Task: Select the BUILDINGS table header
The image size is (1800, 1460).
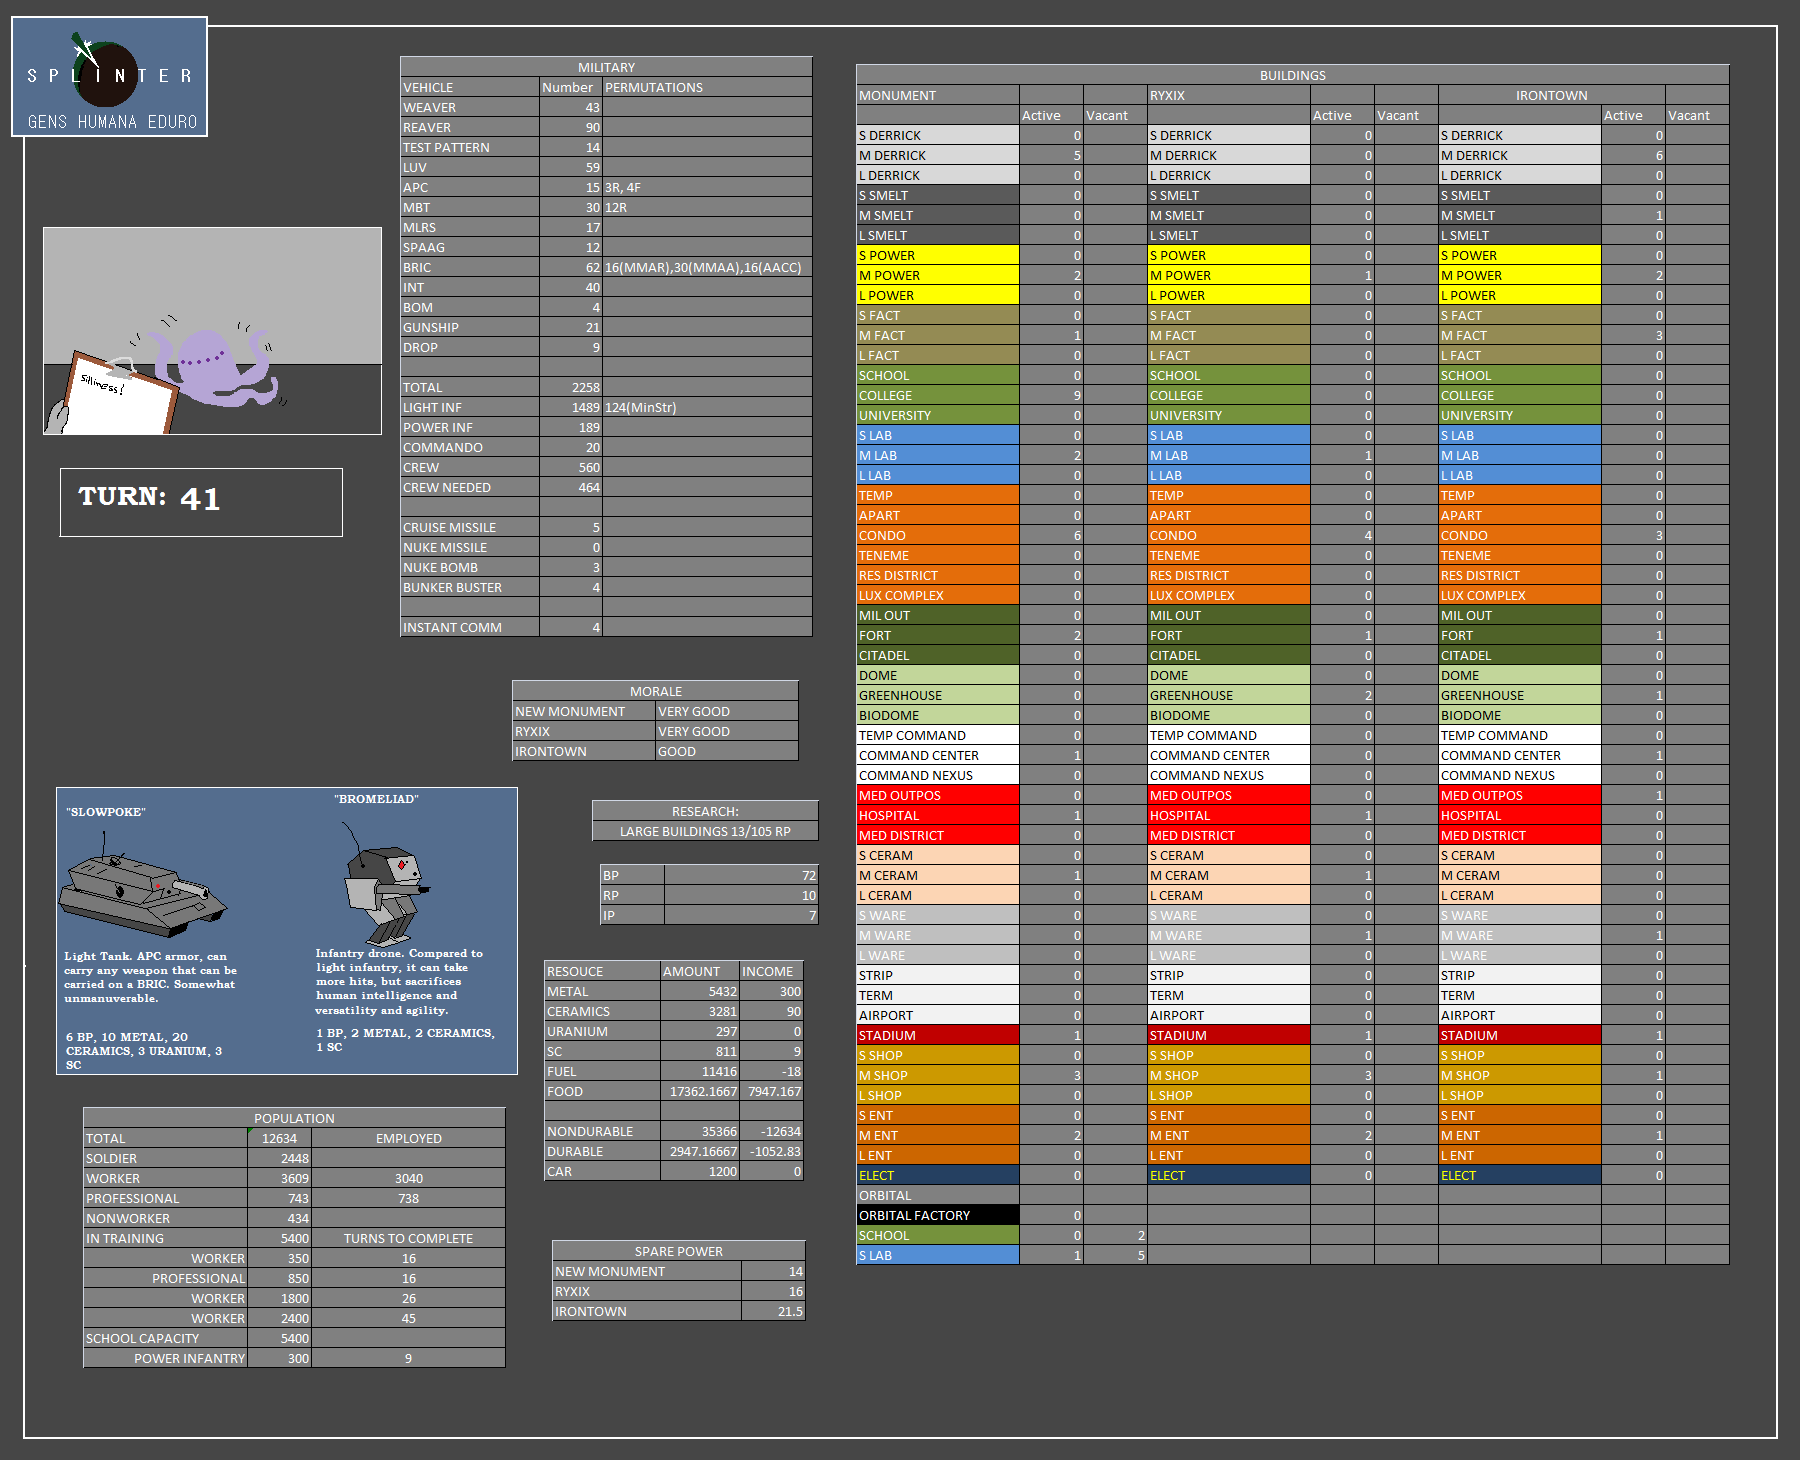Action: click(x=1292, y=75)
